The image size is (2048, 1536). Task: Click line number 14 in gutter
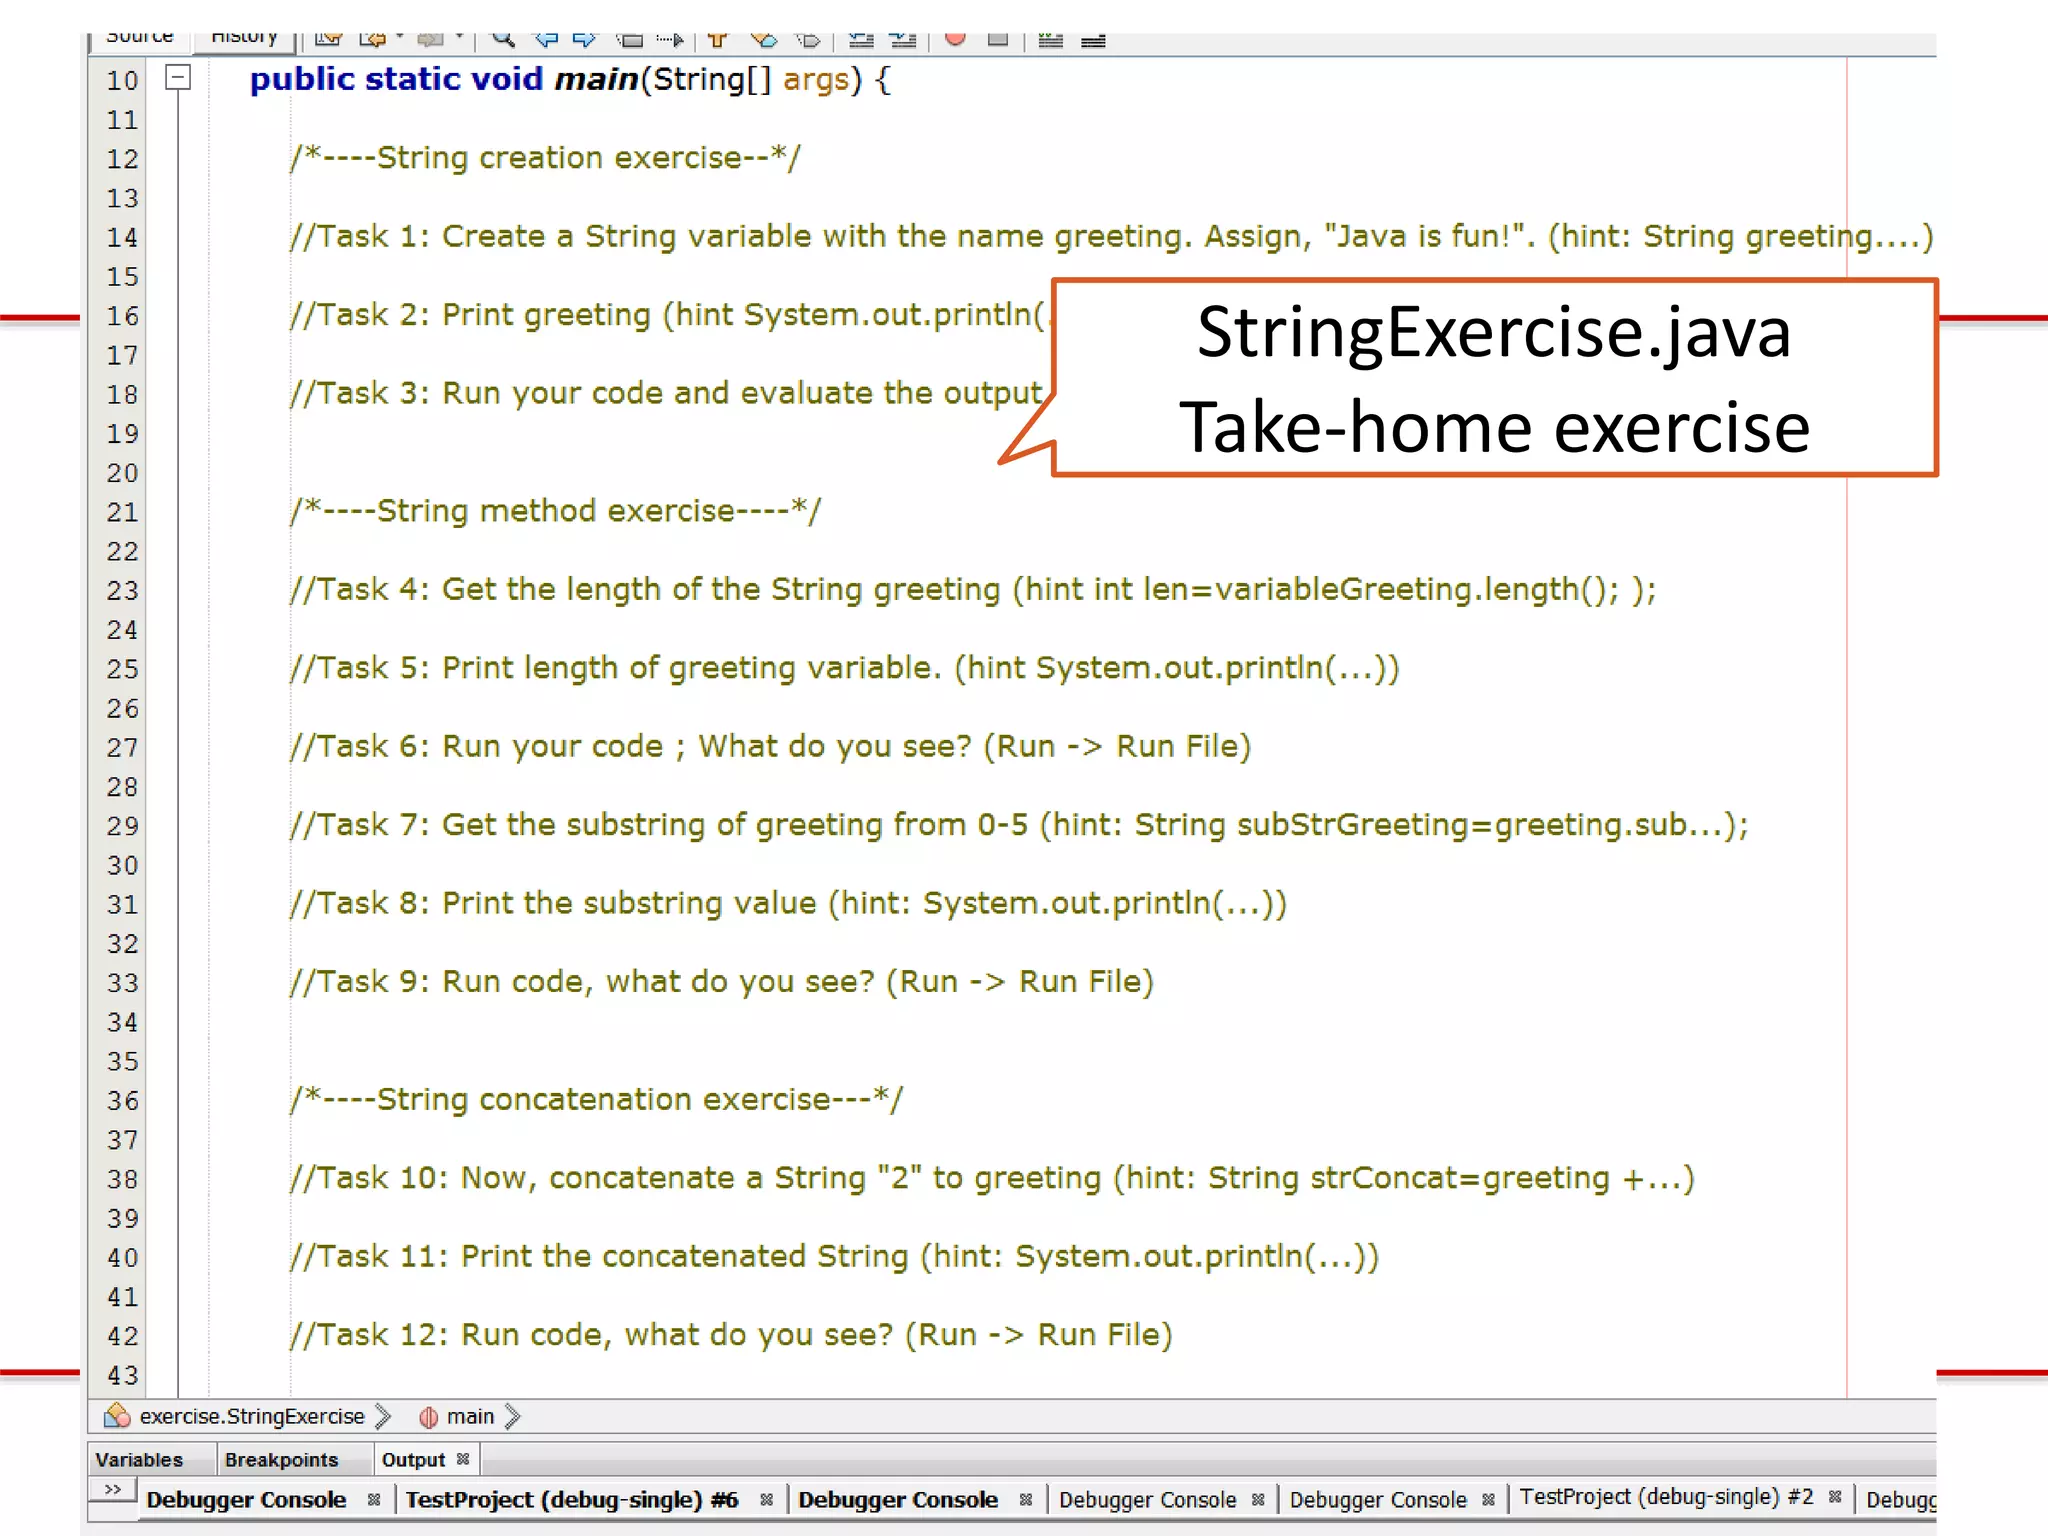[x=122, y=238]
